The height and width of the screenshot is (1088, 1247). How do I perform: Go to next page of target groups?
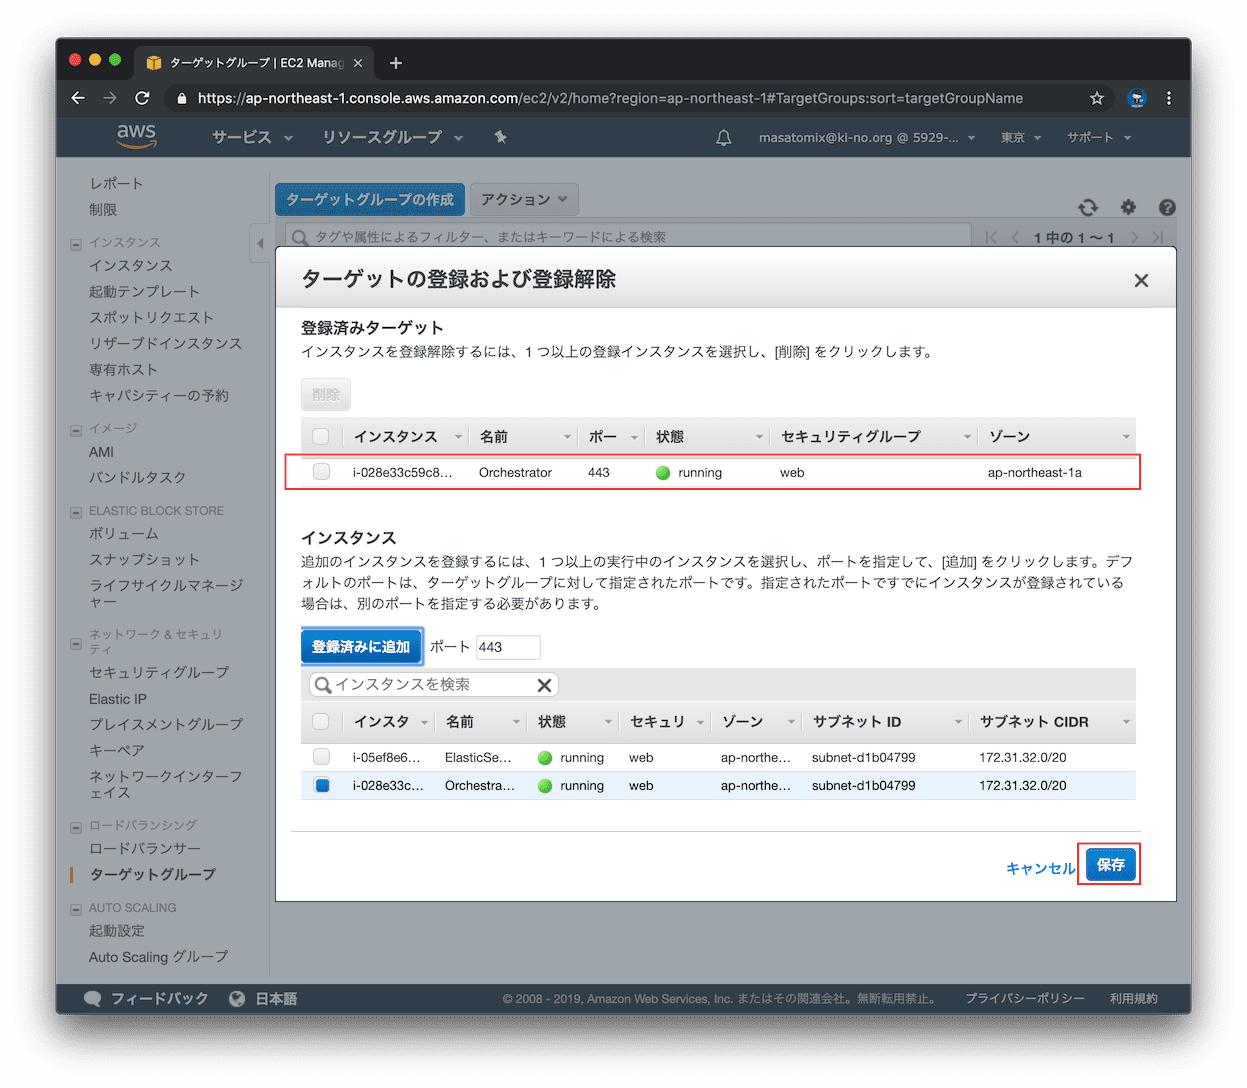pos(1134,237)
